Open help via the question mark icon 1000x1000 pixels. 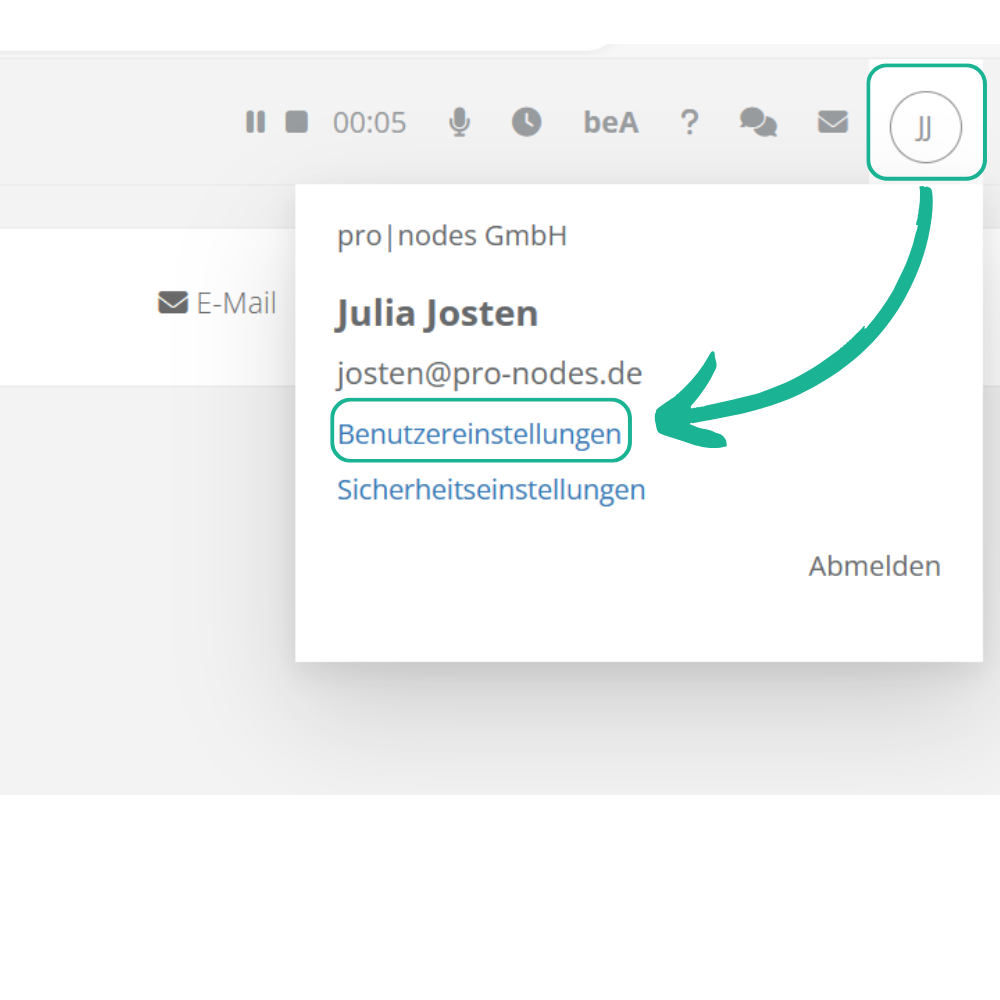pyautogui.click(x=688, y=123)
